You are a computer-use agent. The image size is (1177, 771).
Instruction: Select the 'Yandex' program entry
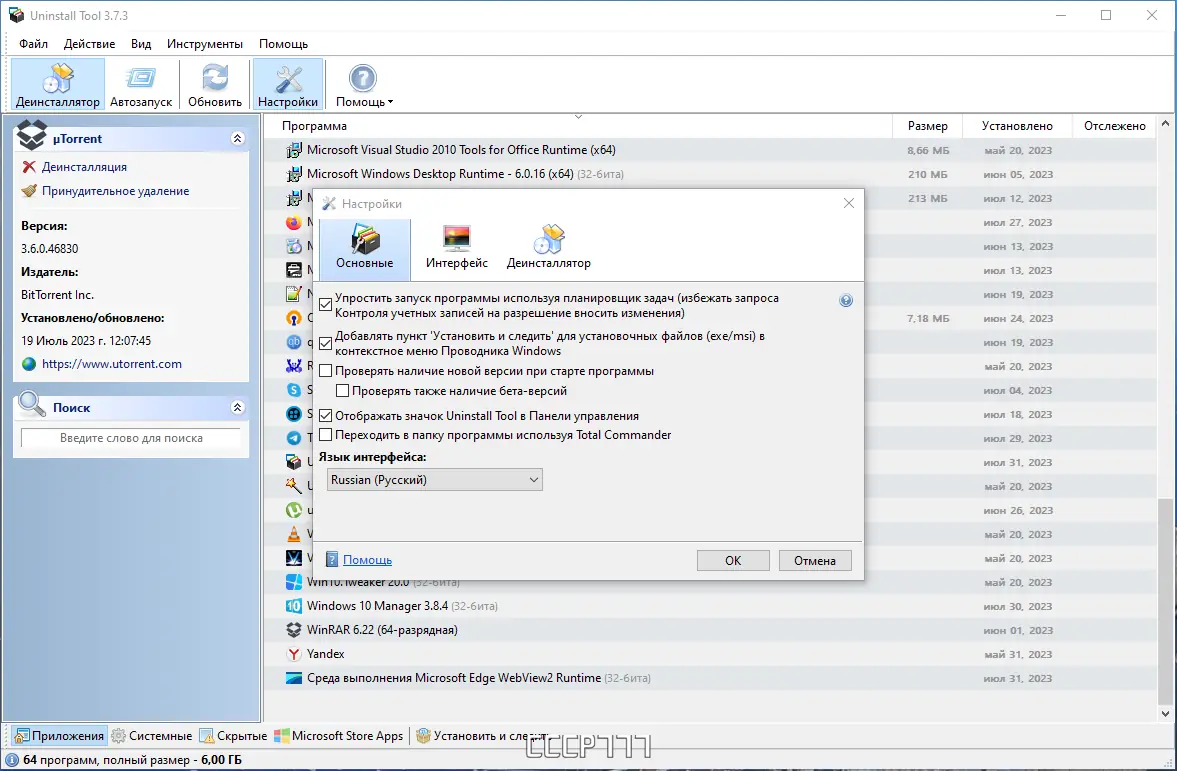click(326, 654)
